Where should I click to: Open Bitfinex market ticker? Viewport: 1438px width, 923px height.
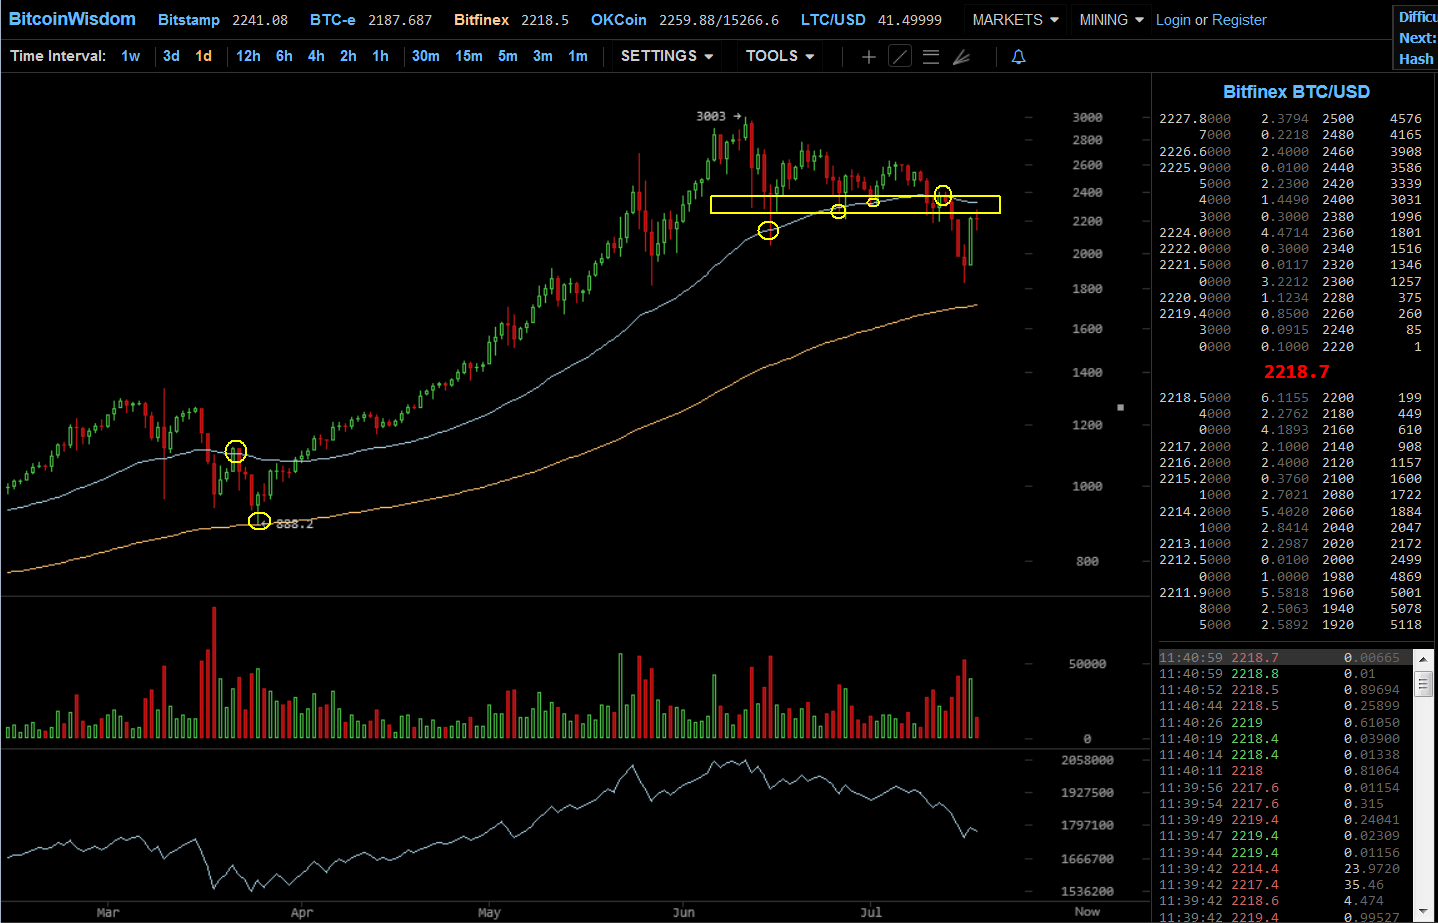[x=511, y=20]
